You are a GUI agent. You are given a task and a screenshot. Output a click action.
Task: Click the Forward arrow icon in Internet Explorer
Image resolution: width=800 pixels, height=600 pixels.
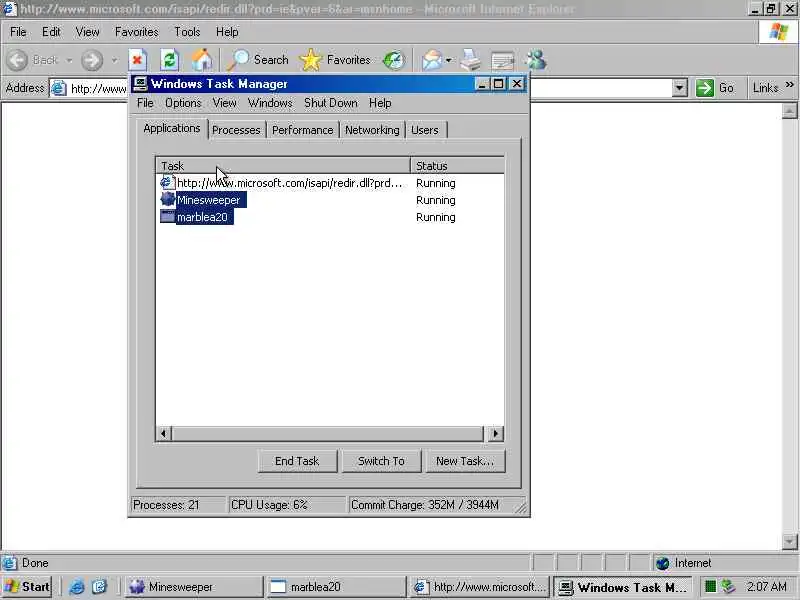(92, 60)
